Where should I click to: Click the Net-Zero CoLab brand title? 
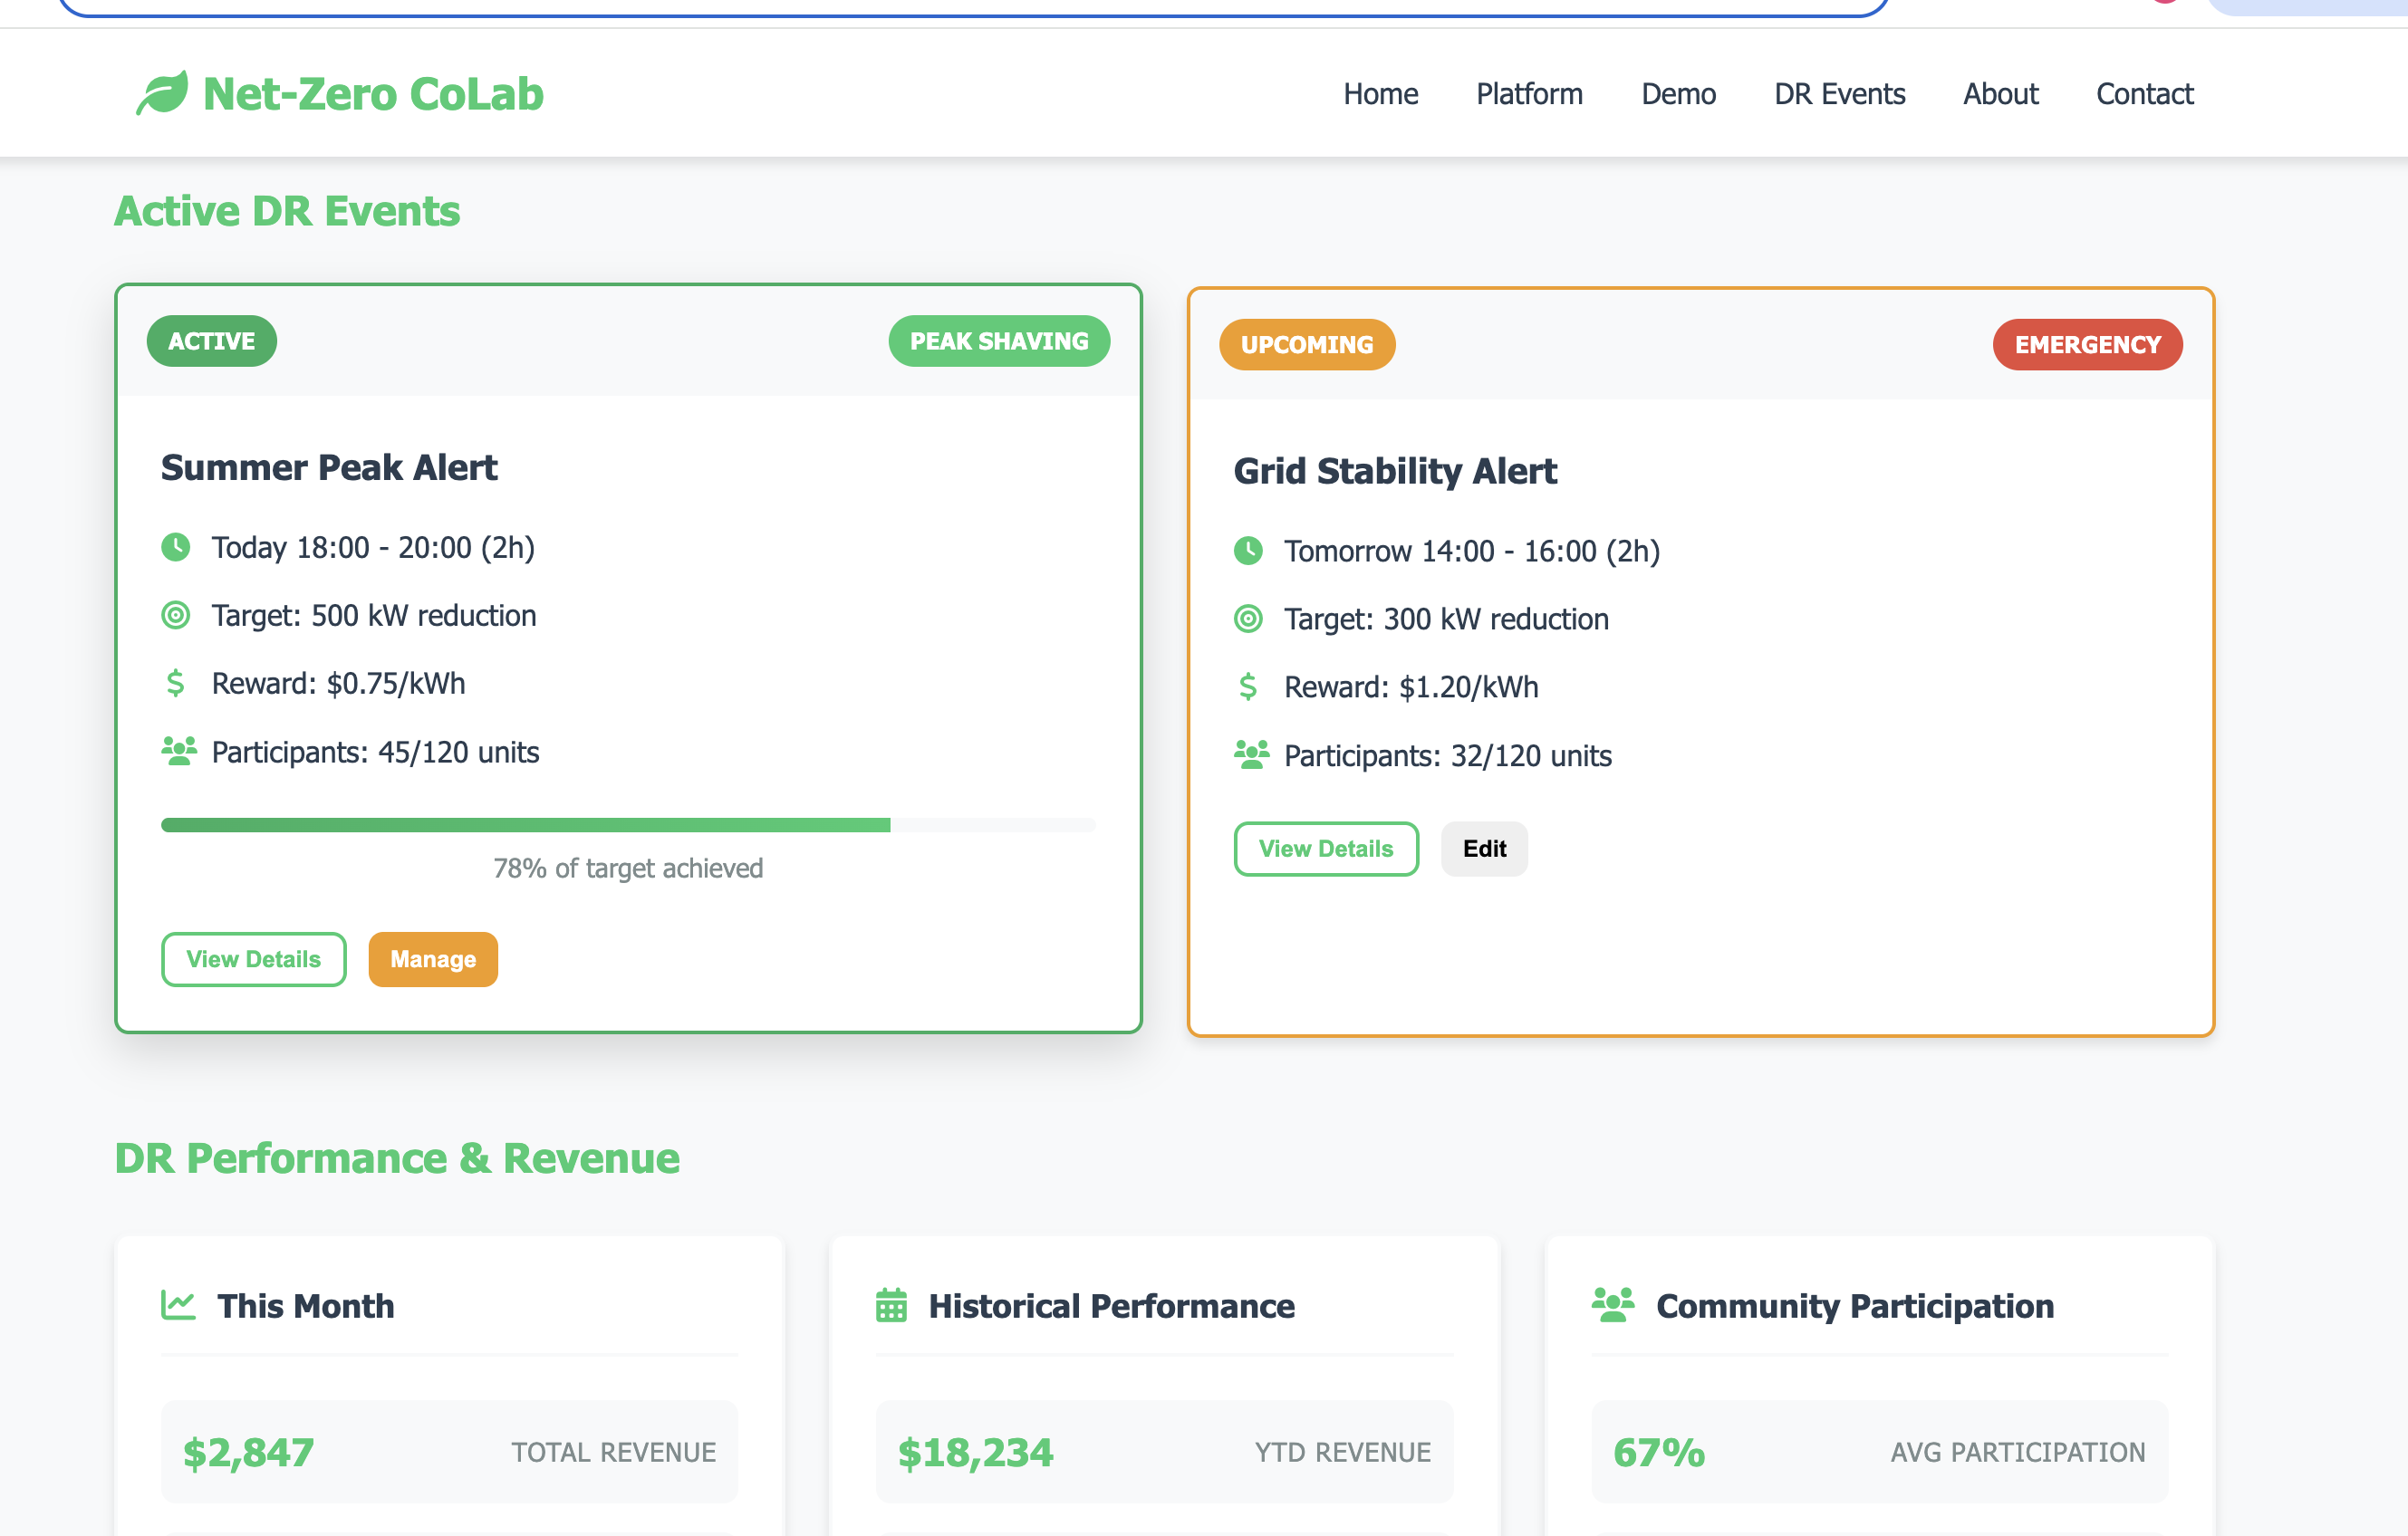pyautogui.click(x=373, y=94)
